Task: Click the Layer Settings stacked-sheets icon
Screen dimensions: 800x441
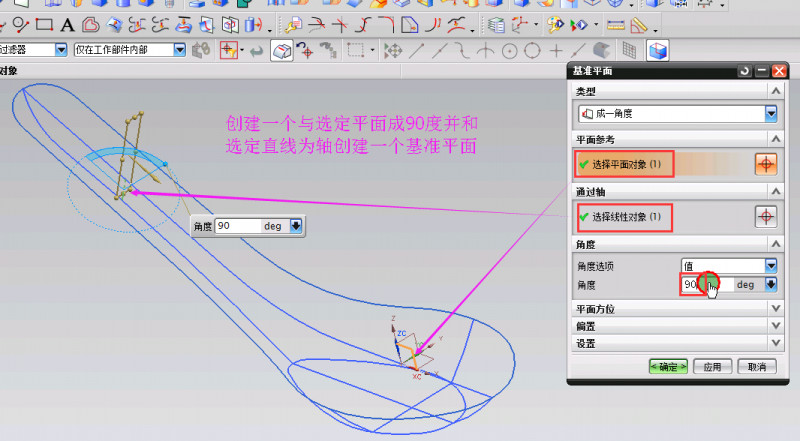Action: 496,24
